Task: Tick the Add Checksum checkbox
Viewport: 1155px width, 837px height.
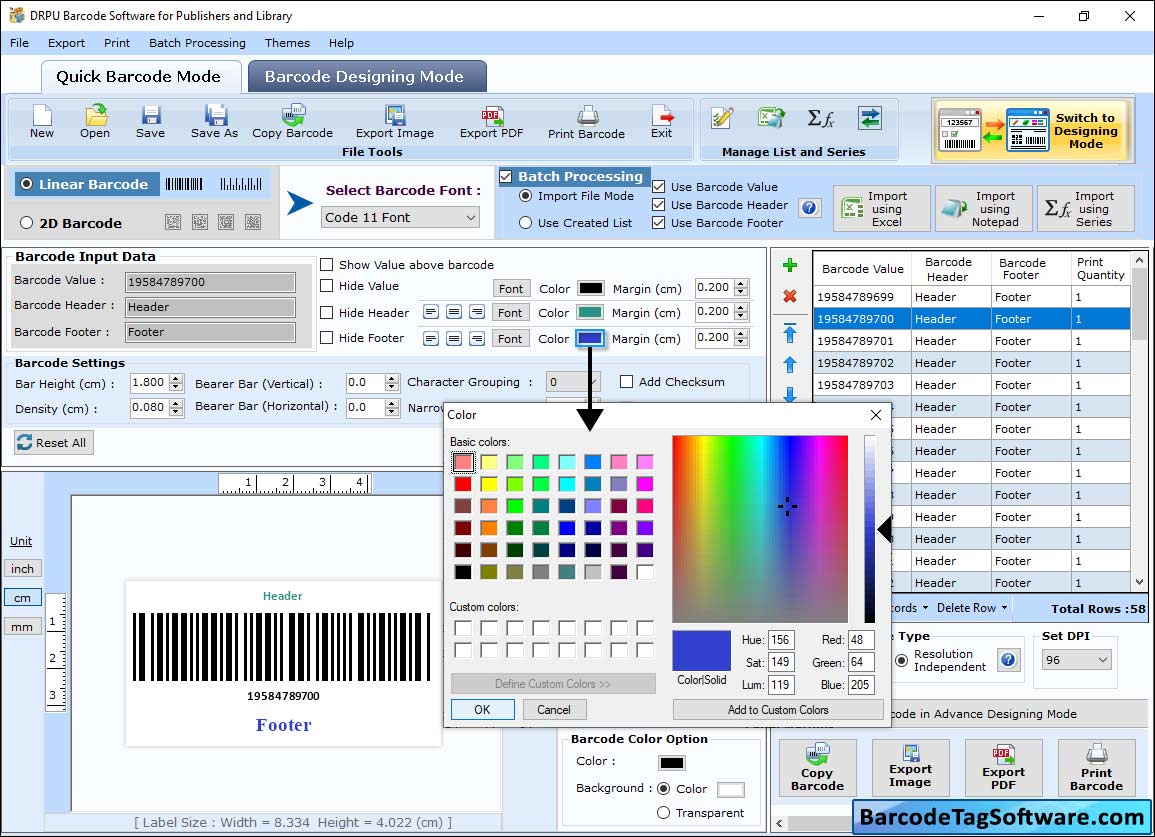Action: click(627, 382)
